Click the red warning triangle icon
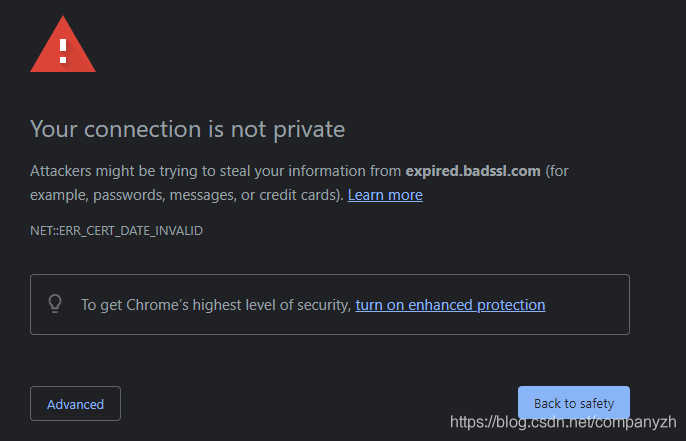This screenshot has width=686, height=441. tap(63, 48)
